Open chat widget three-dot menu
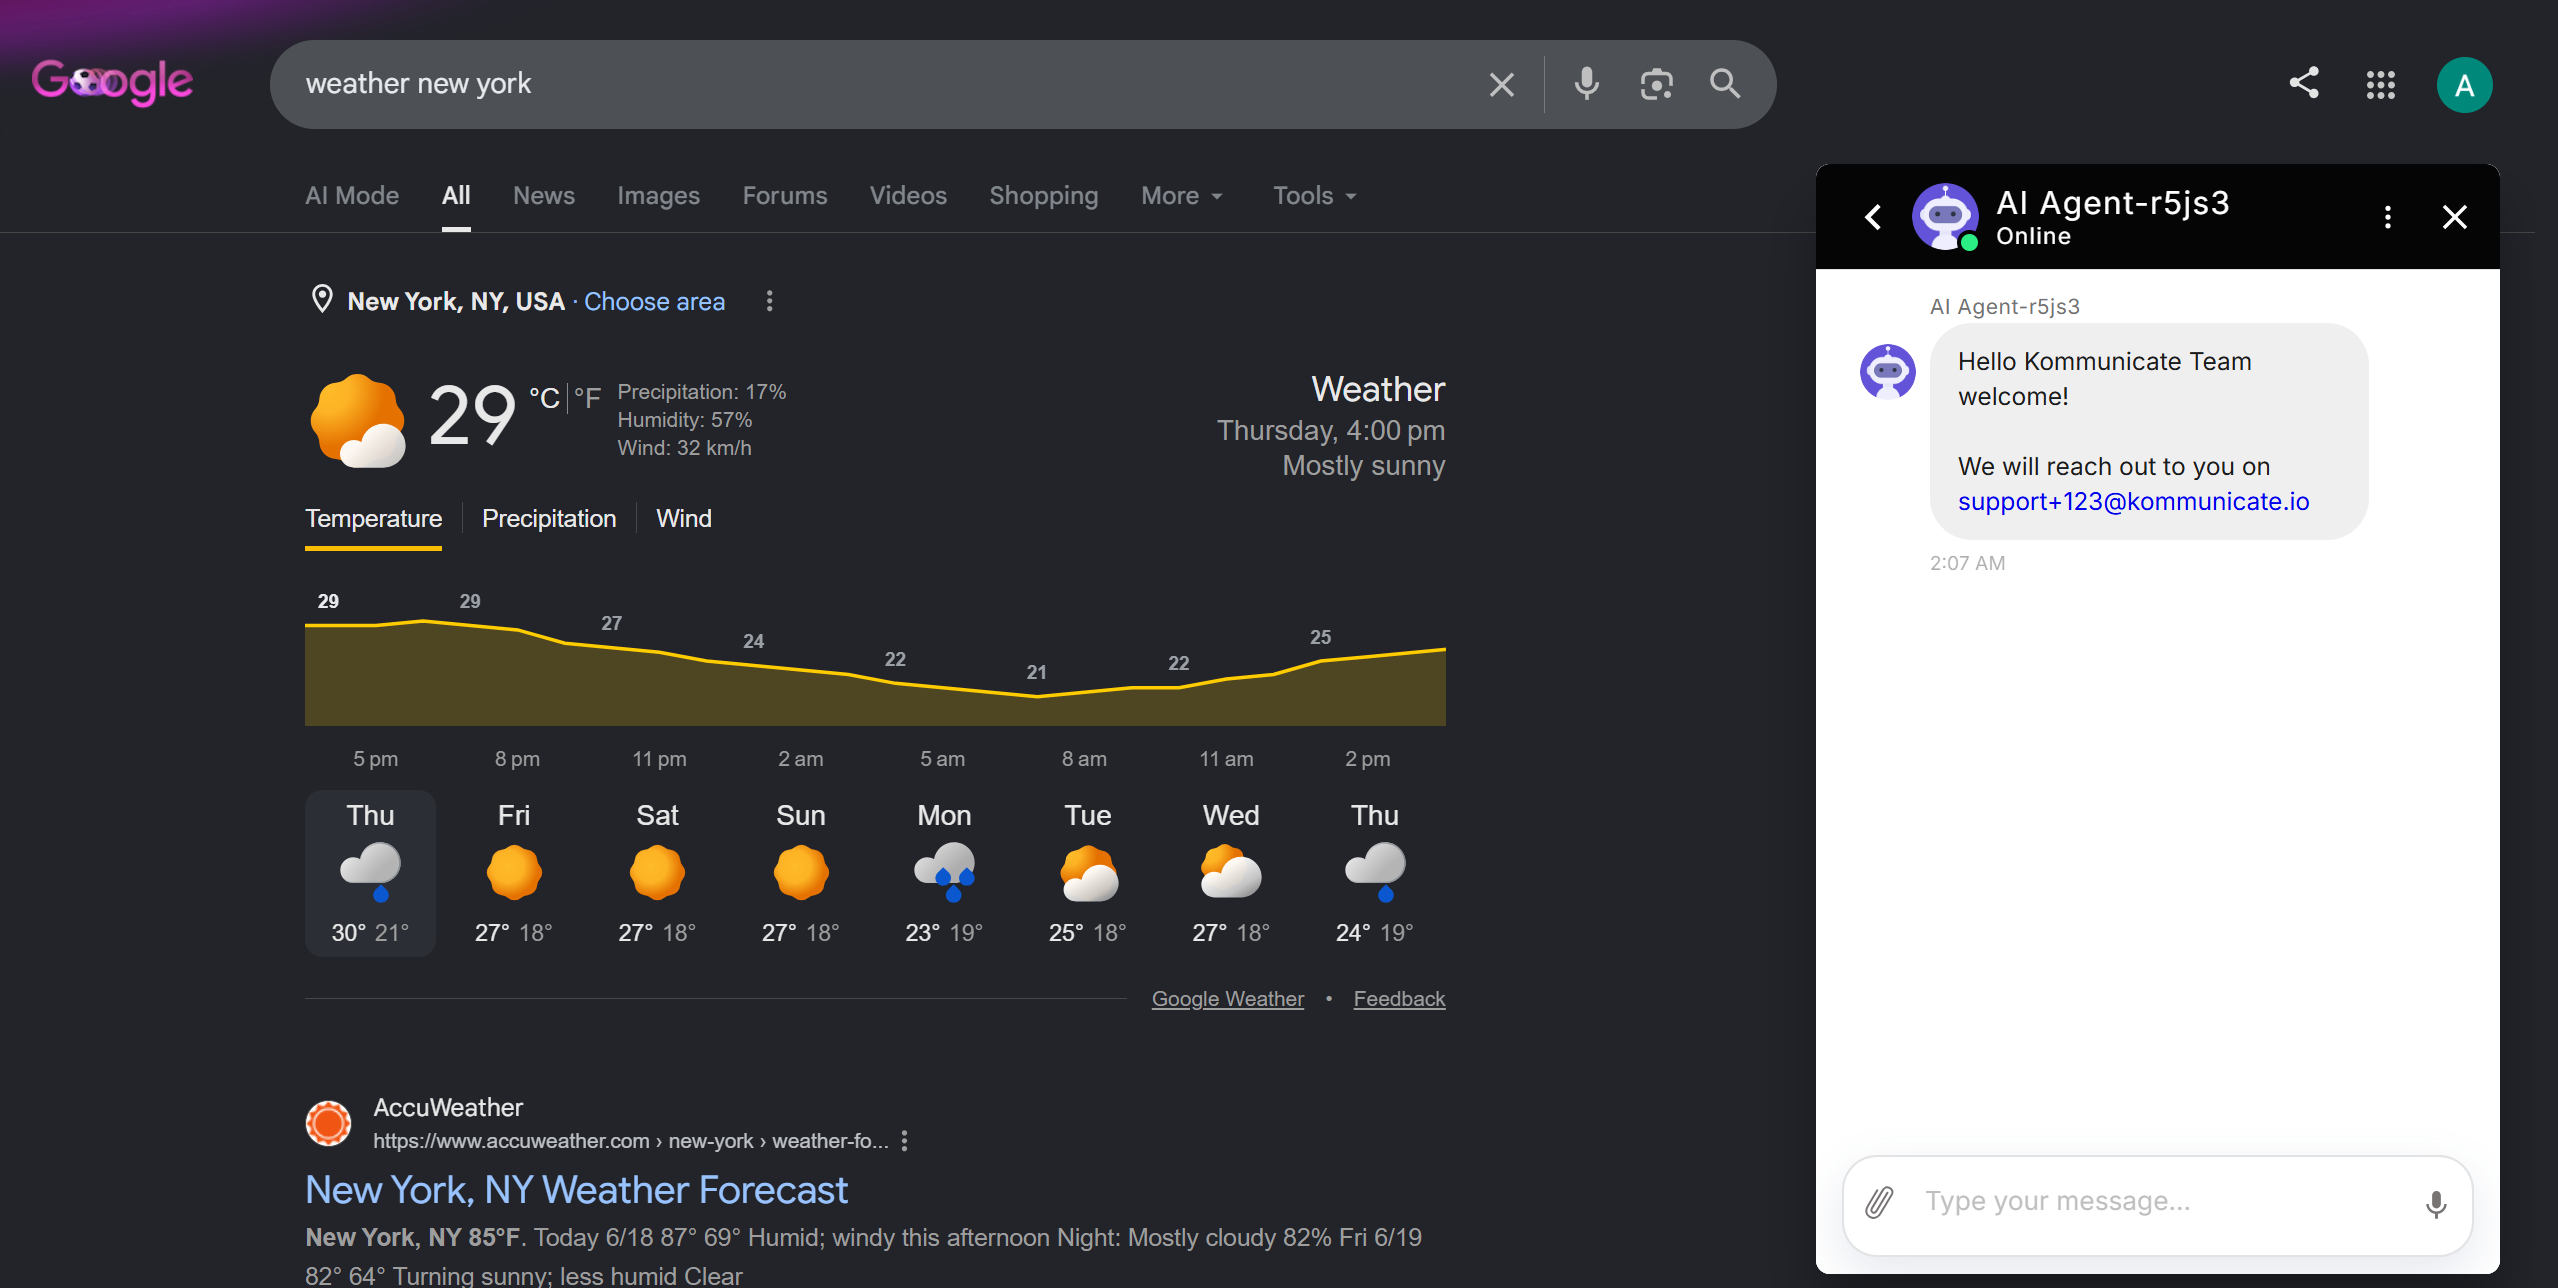This screenshot has width=2558, height=1288. coord(2388,217)
